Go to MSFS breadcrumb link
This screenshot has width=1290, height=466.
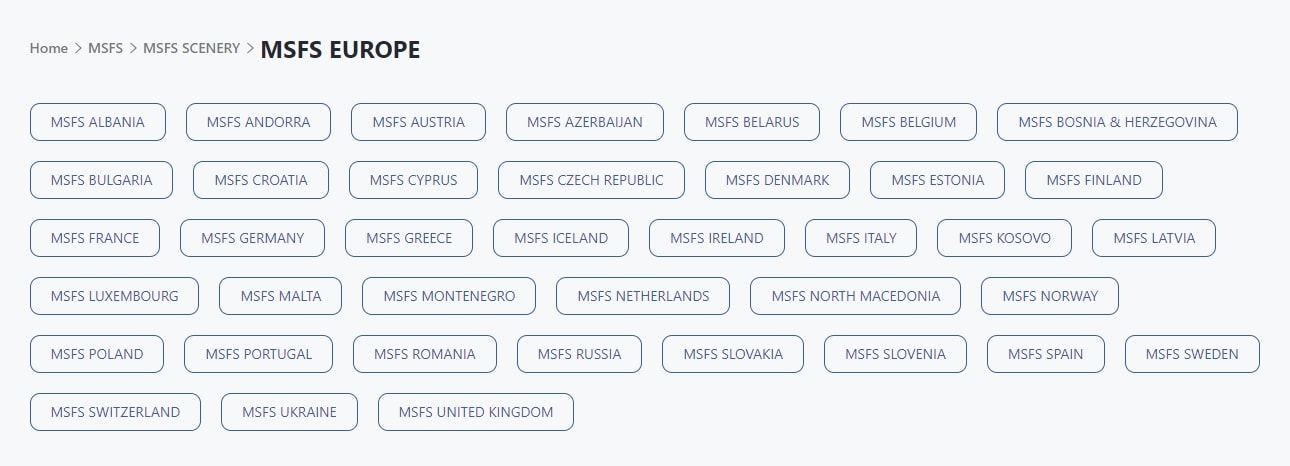[x=105, y=48]
